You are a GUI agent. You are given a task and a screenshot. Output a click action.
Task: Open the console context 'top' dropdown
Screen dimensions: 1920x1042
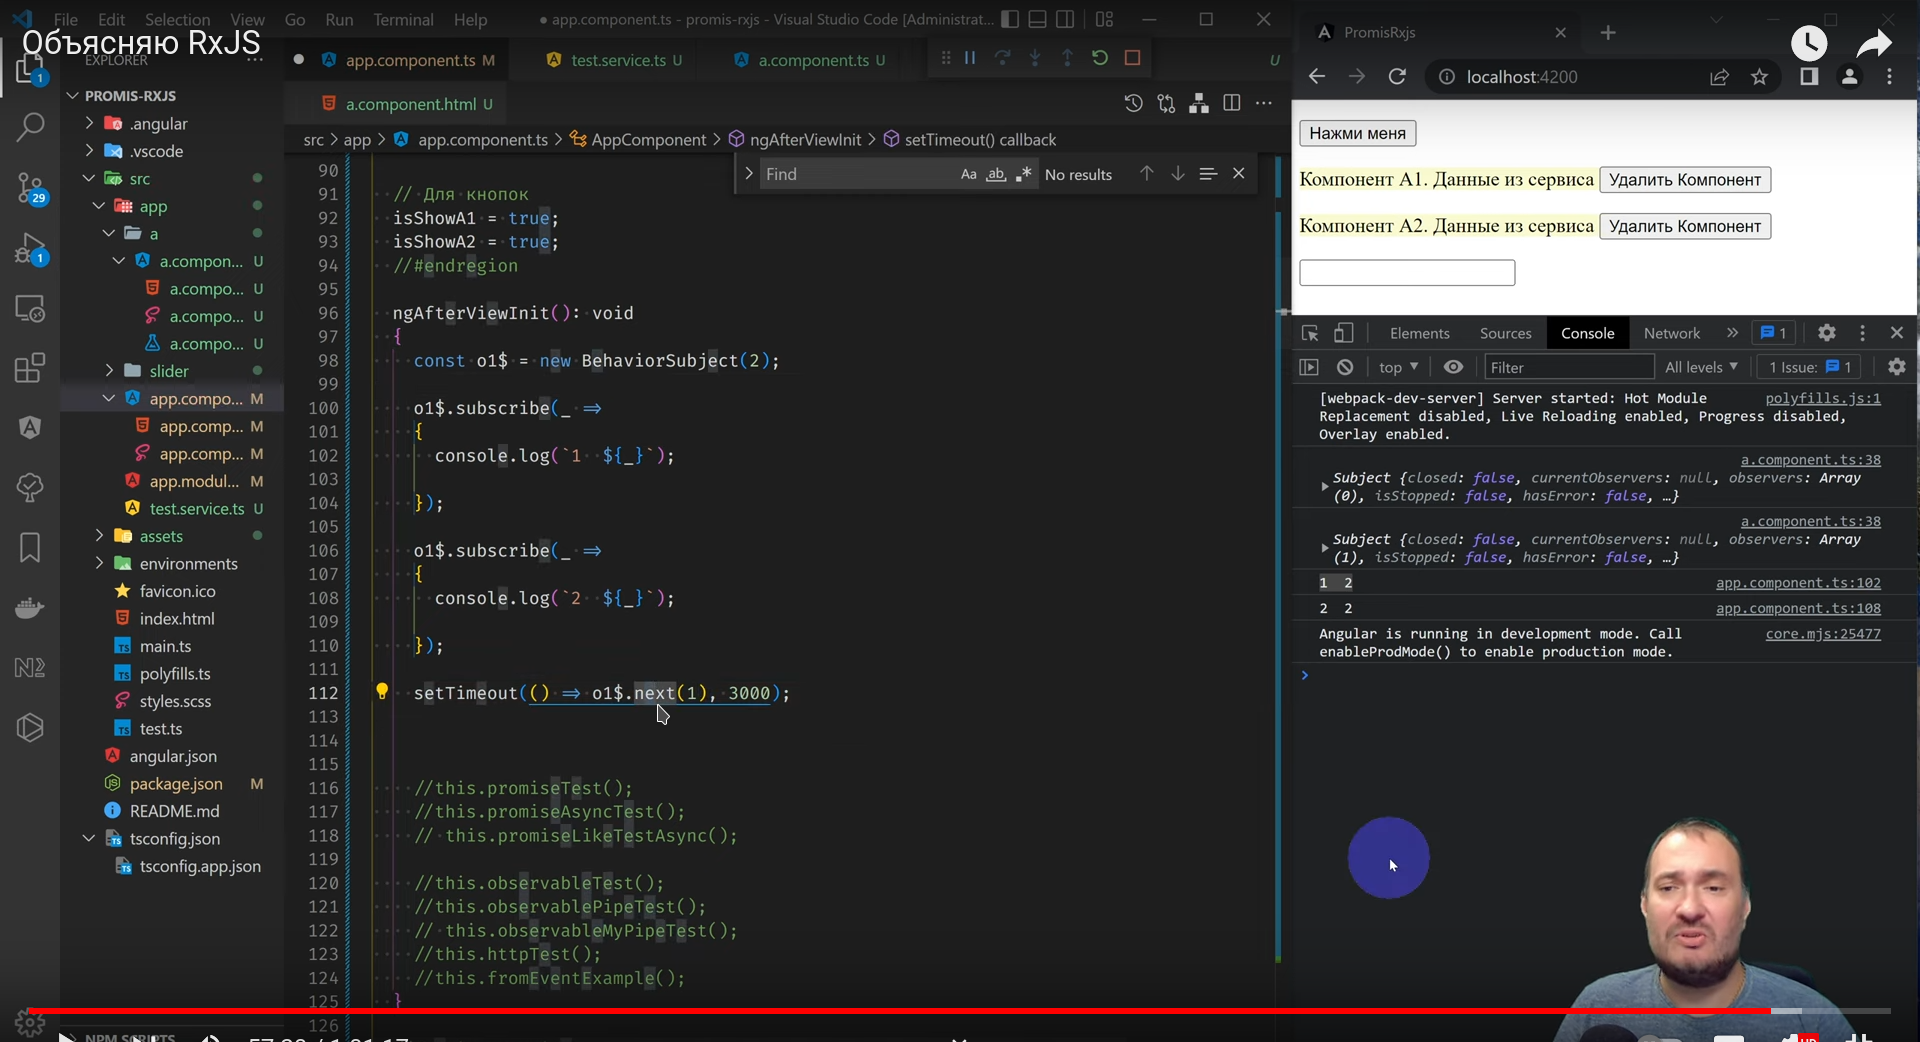1398,367
